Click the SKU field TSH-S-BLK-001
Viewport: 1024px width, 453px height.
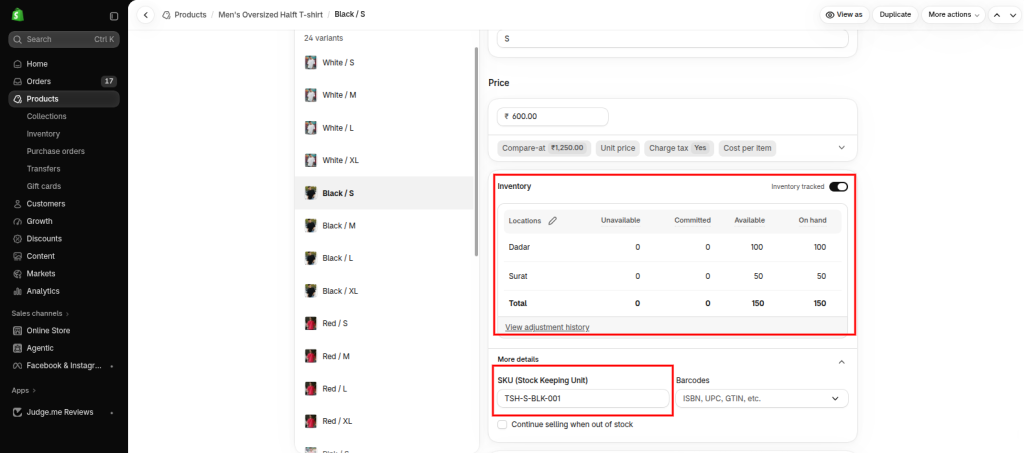pos(583,398)
